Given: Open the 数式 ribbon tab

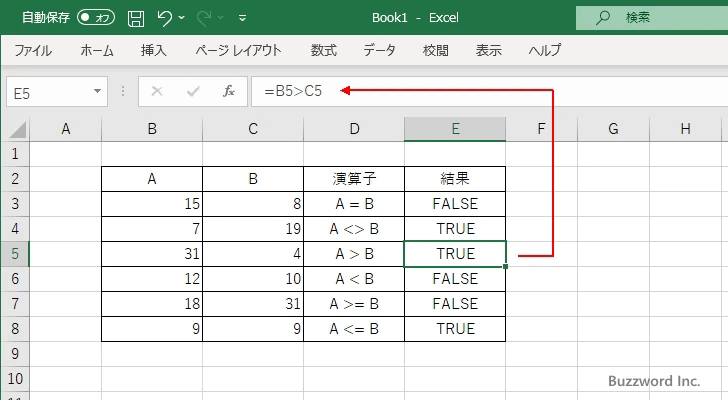Looking at the screenshot, I should click(324, 50).
